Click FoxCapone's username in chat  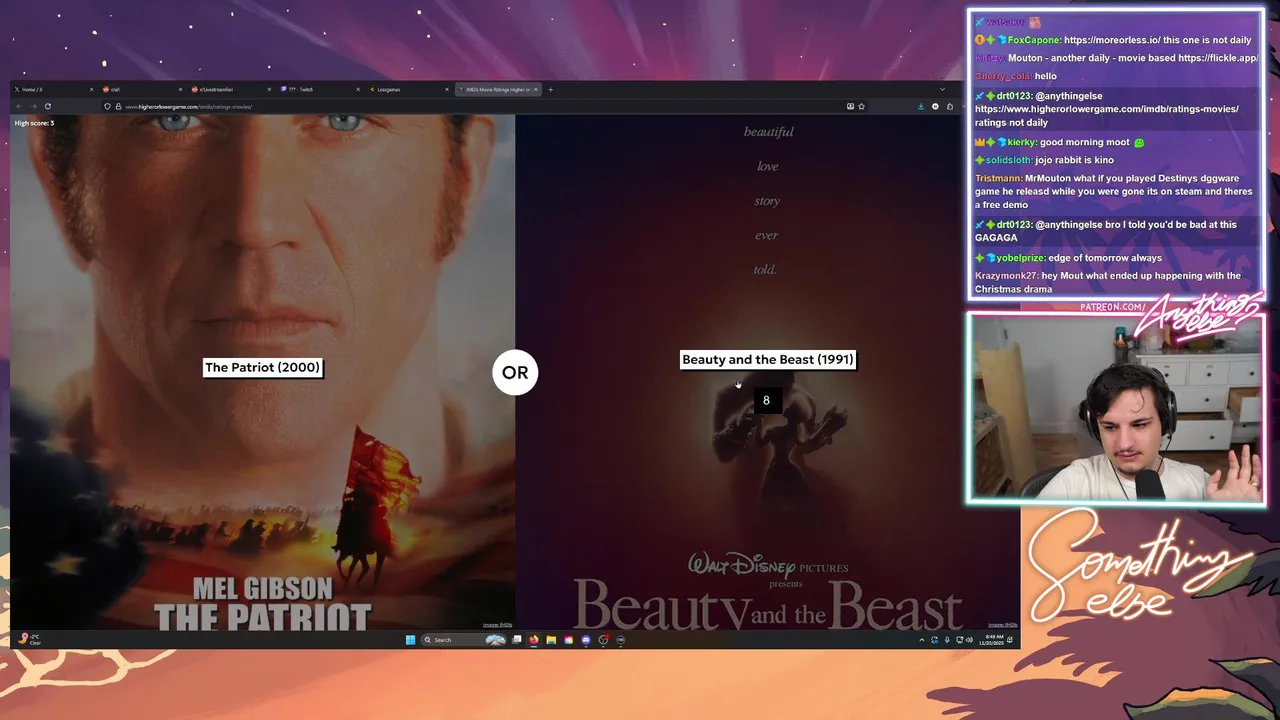point(1034,40)
